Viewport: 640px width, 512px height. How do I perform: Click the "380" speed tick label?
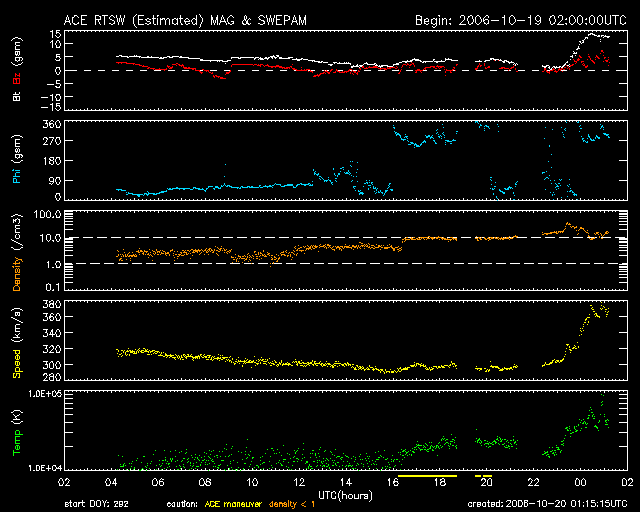pos(52,304)
